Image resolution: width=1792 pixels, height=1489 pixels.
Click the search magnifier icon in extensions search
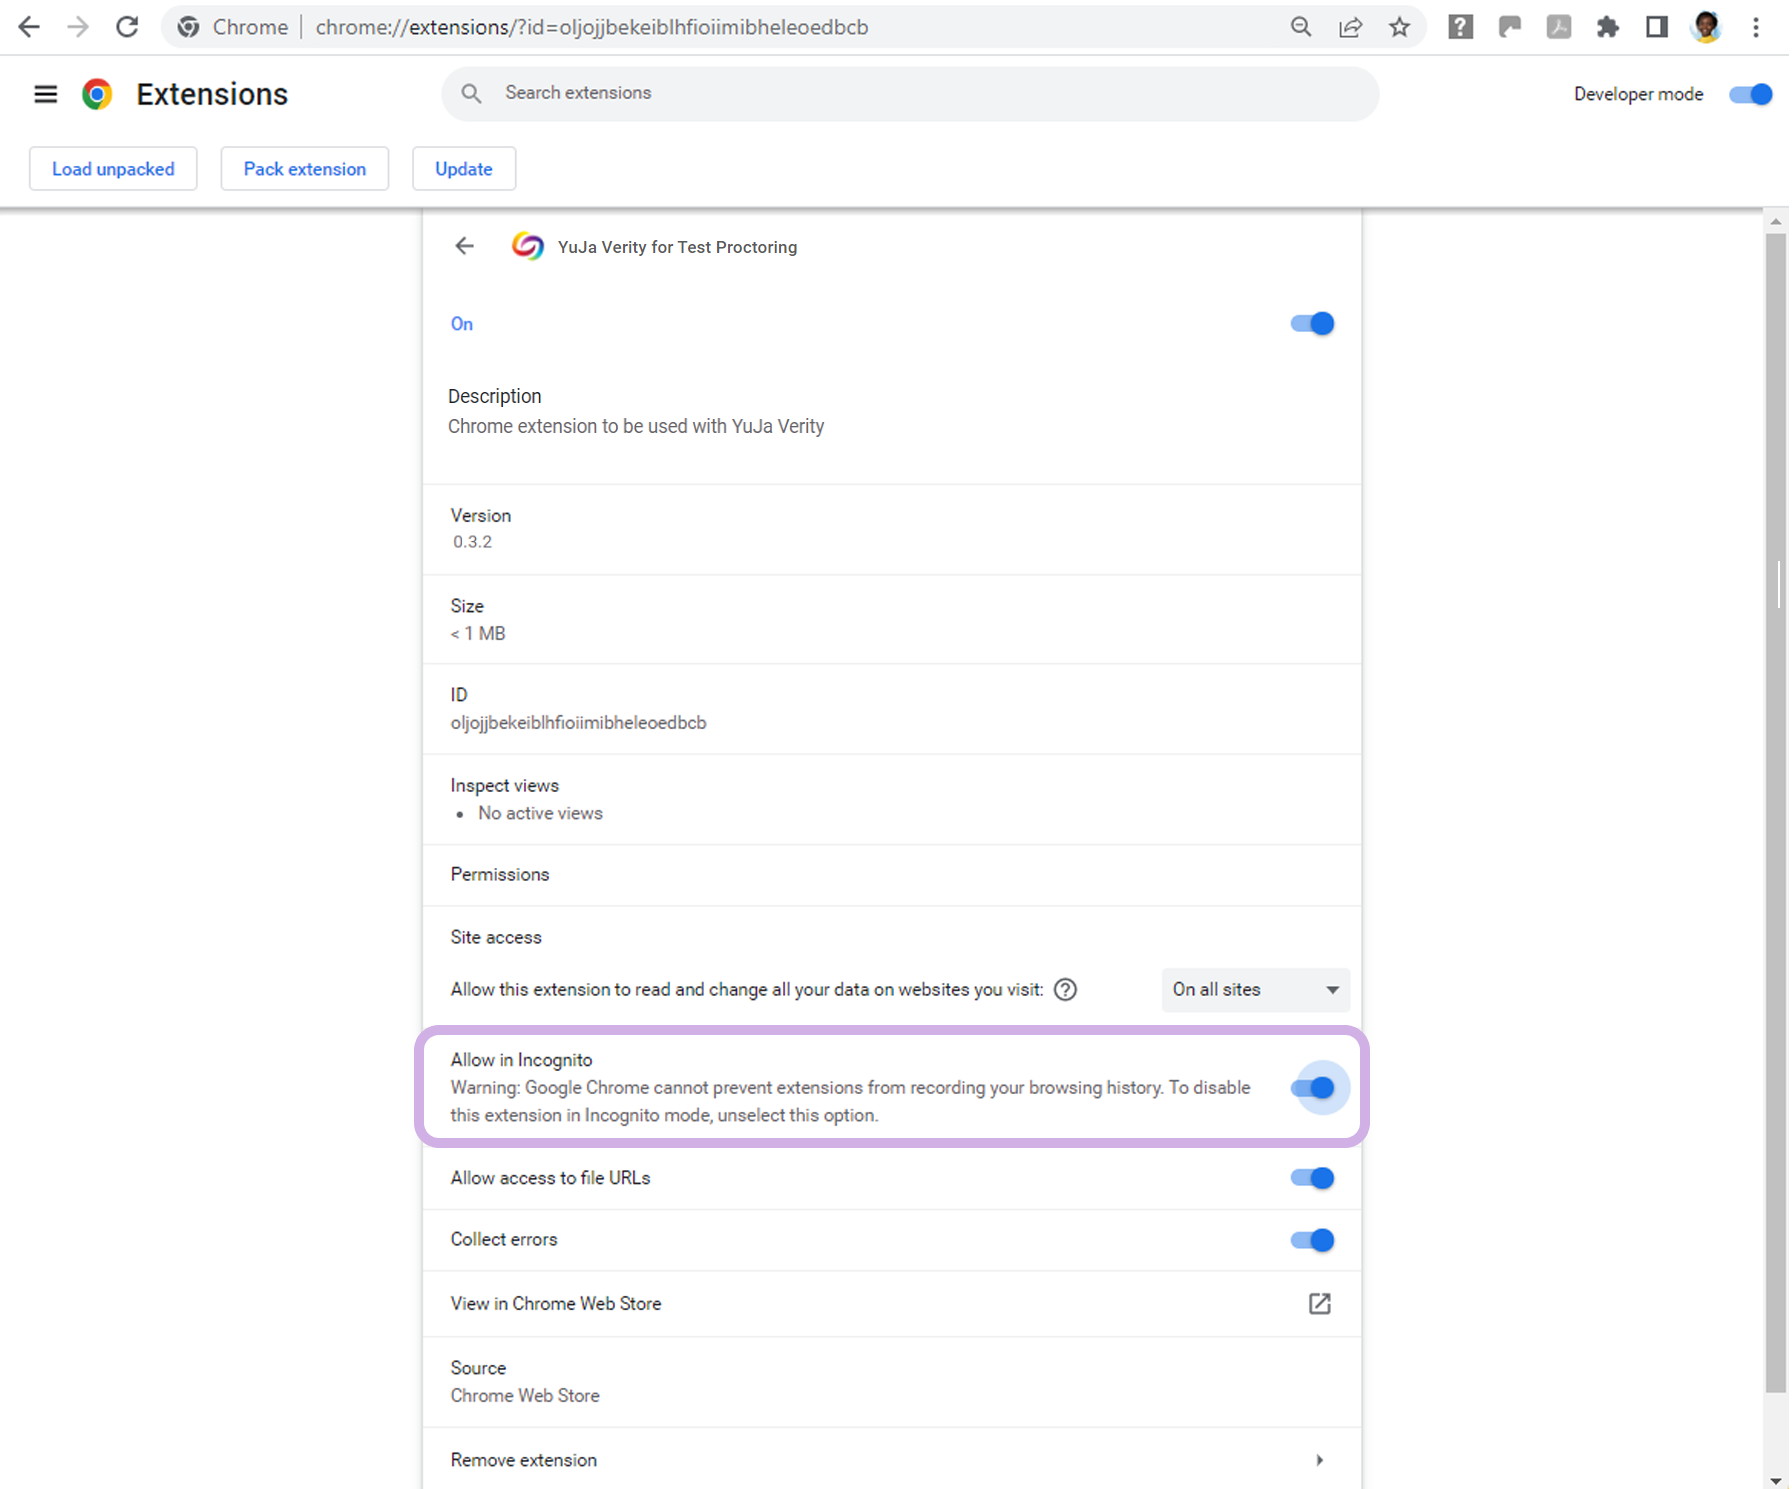point(471,93)
